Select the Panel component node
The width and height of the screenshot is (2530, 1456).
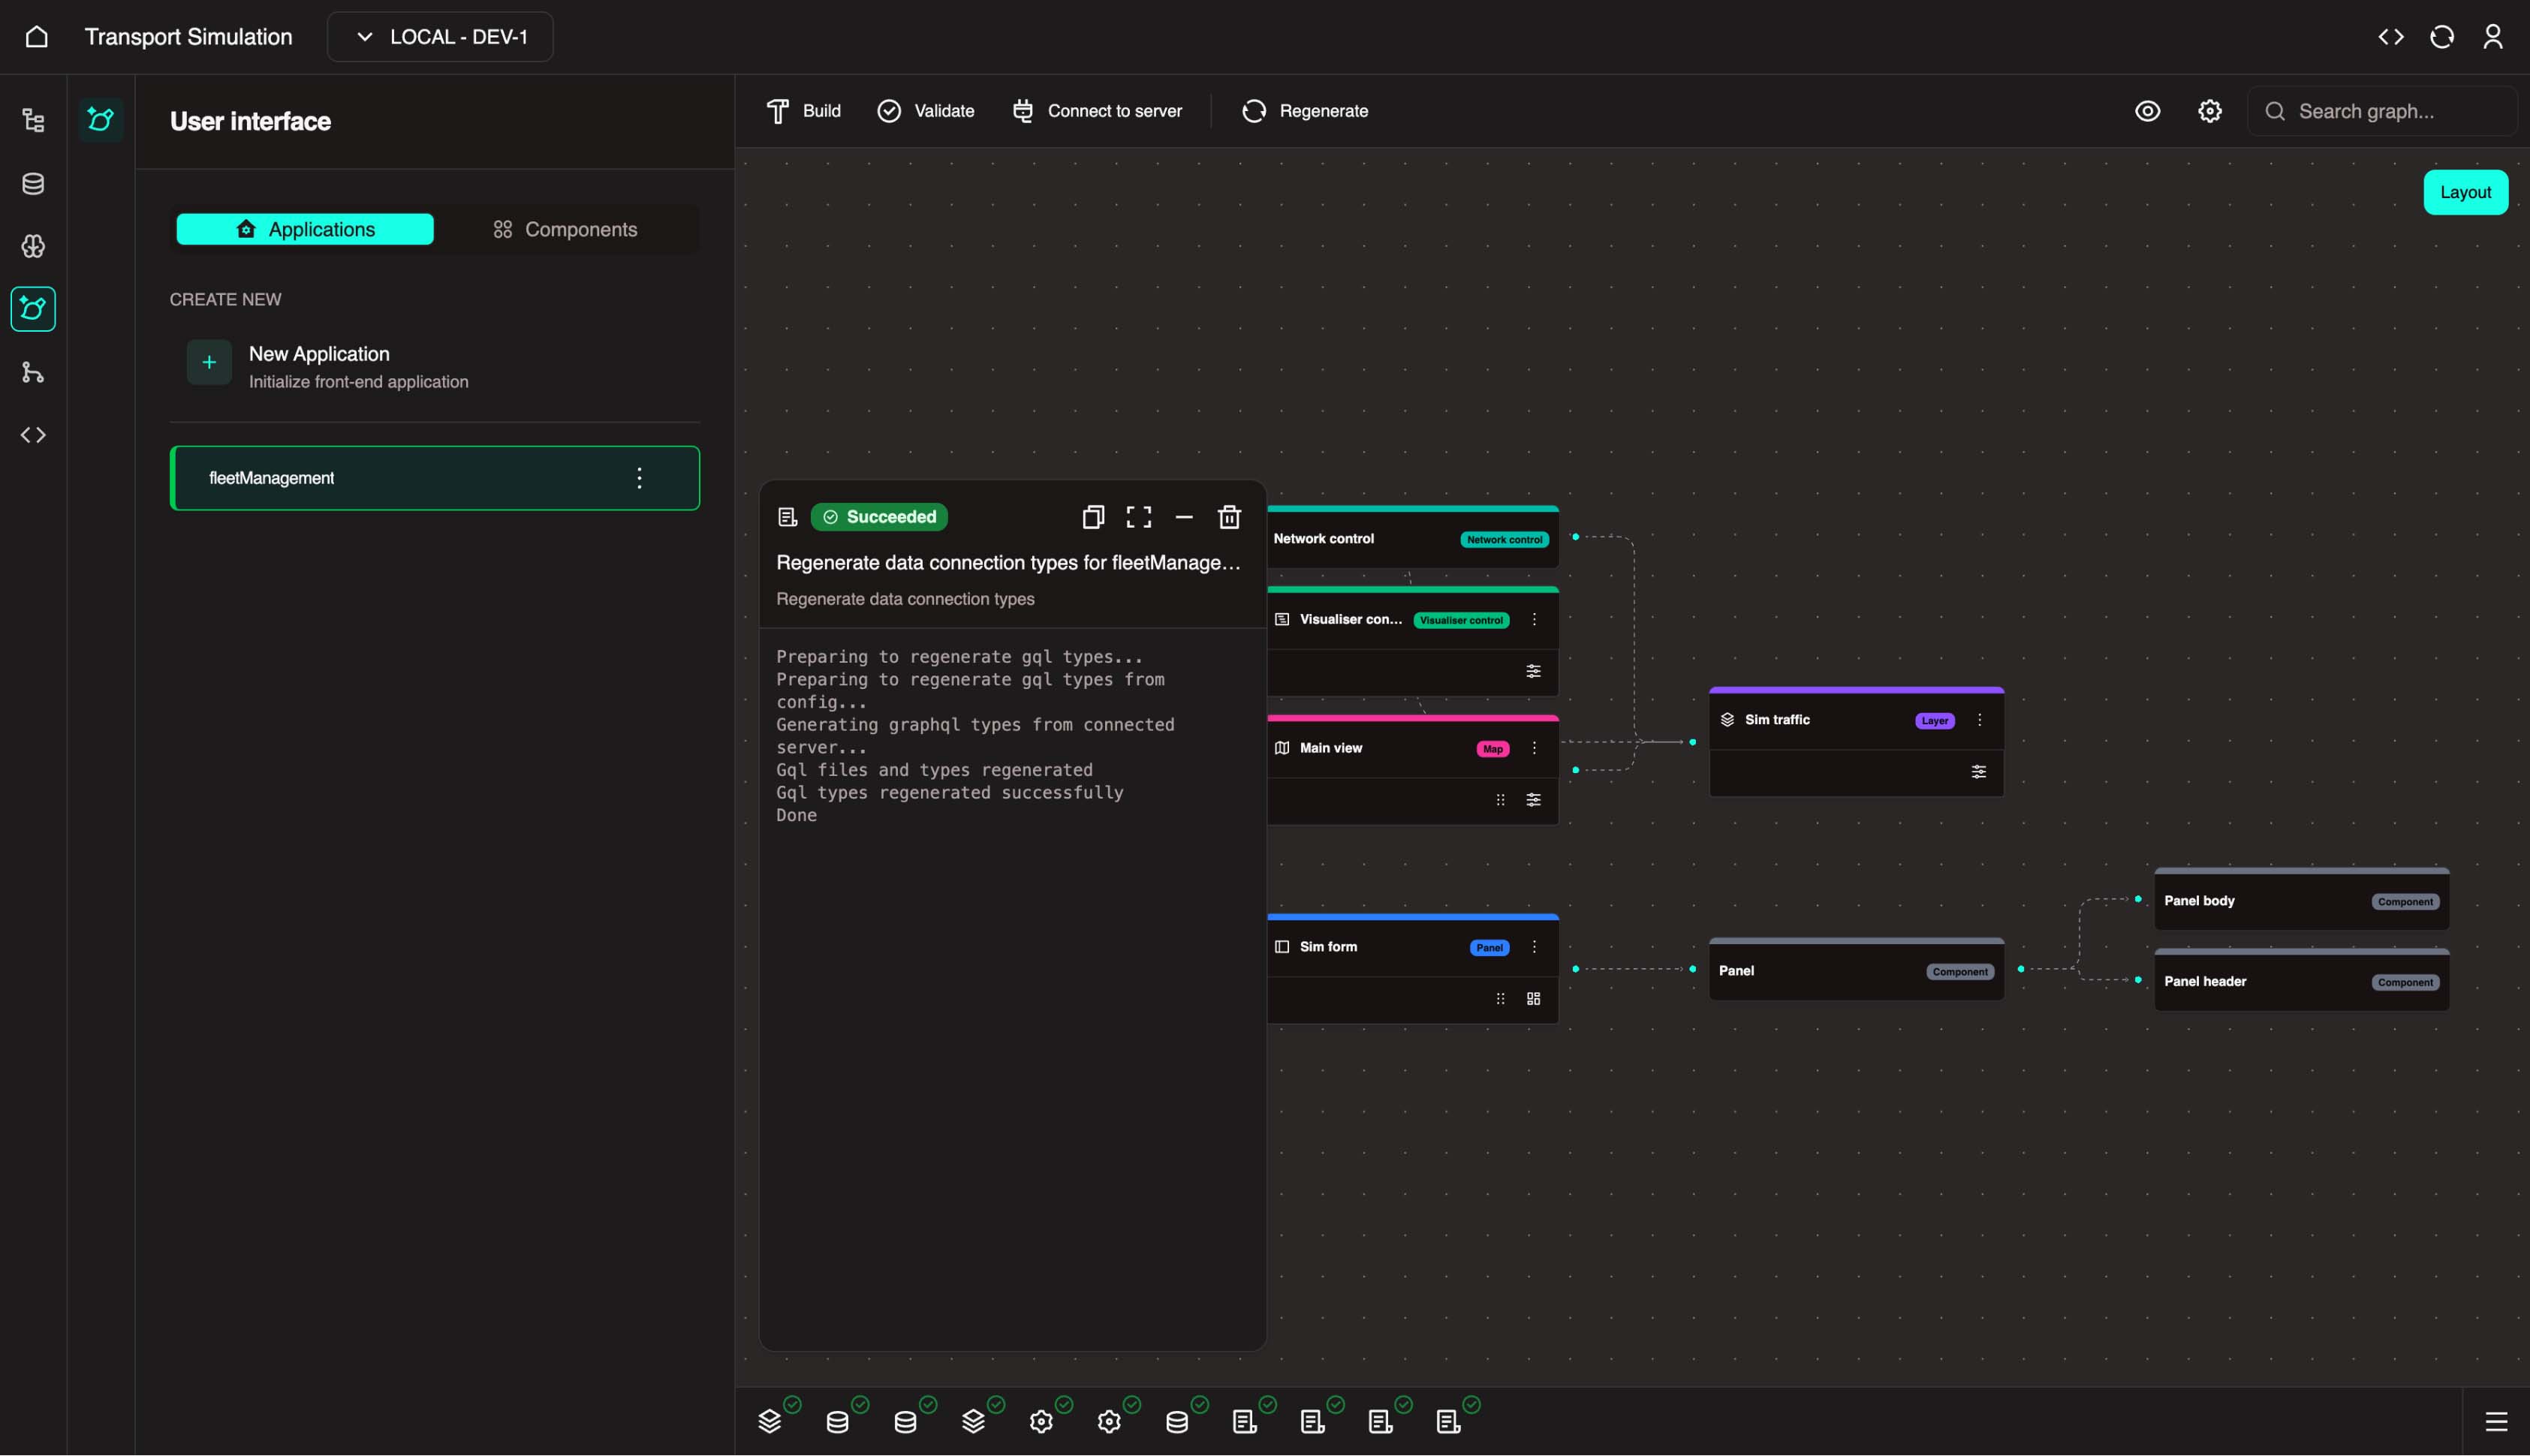click(x=1856, y=970)
